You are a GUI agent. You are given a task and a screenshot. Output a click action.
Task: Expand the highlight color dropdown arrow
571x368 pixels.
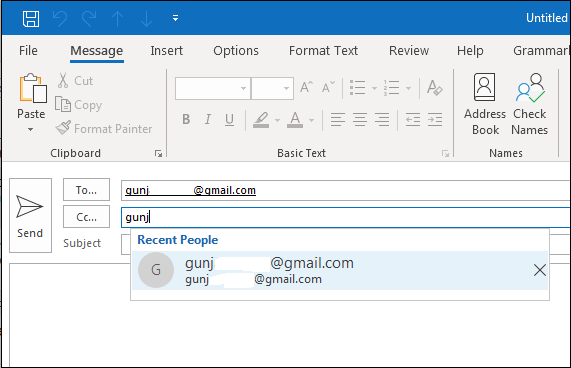coord(277,120)
